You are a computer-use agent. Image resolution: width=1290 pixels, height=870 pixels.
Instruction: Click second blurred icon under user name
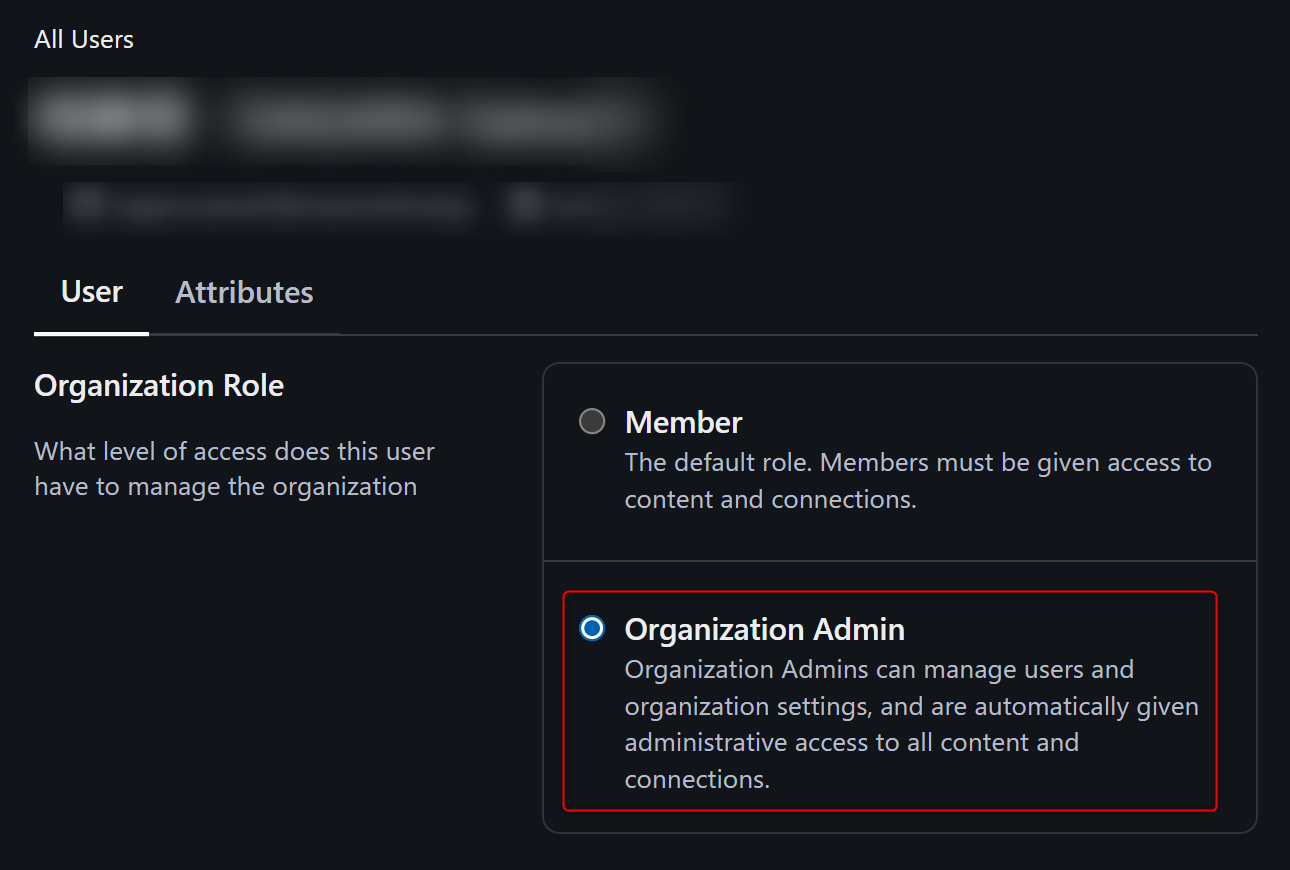point(524,206)
